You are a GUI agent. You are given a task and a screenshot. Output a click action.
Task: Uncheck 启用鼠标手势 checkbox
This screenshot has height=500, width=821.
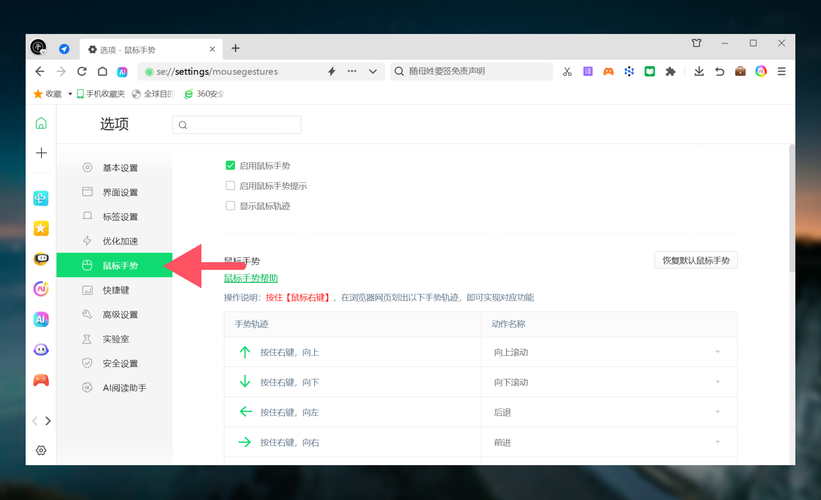[x=230, y=165]
